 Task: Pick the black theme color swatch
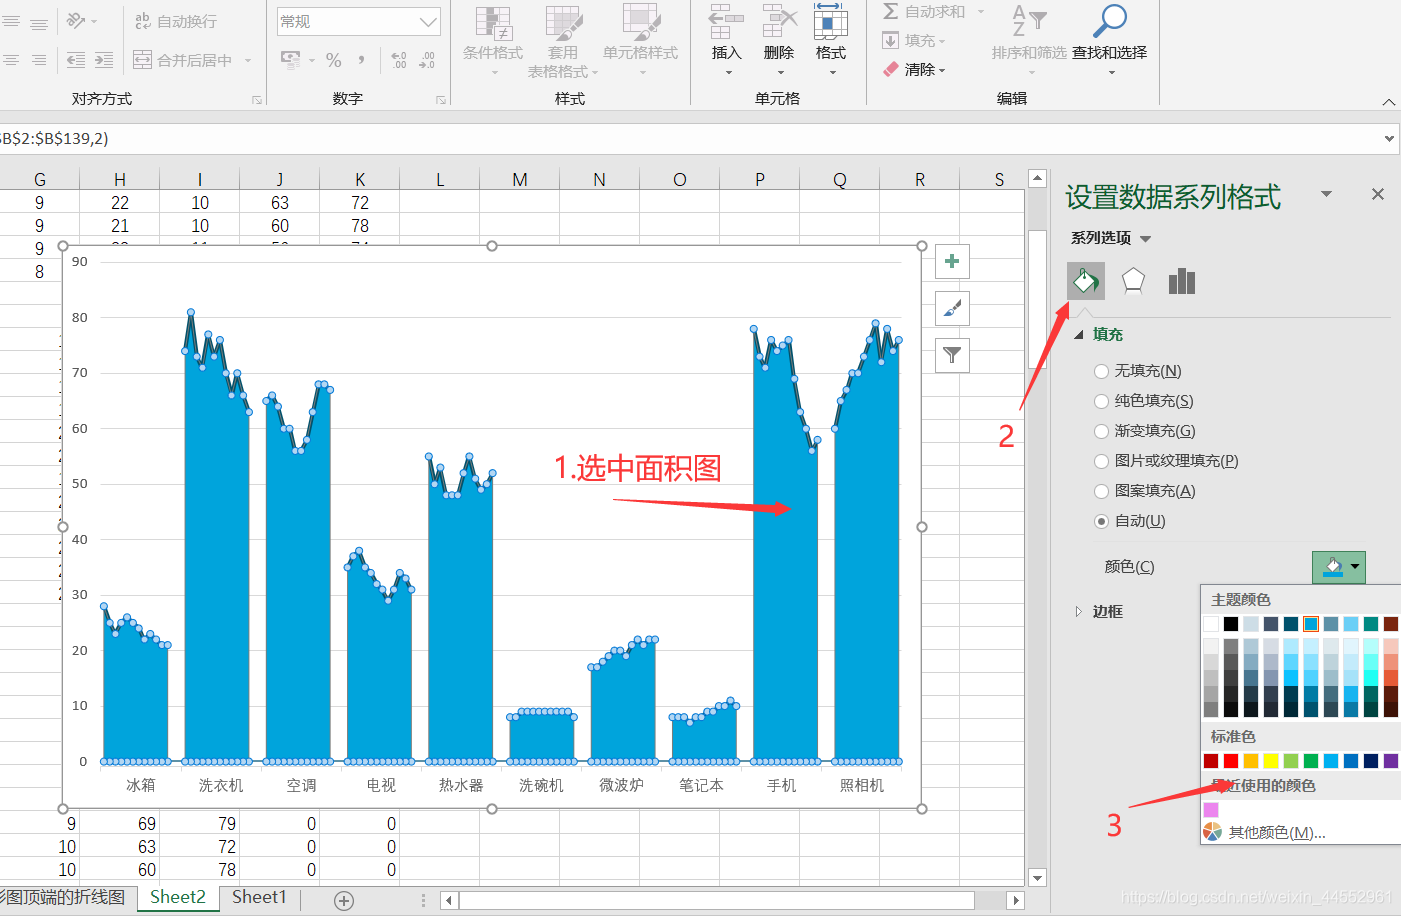pos(1231,624)
